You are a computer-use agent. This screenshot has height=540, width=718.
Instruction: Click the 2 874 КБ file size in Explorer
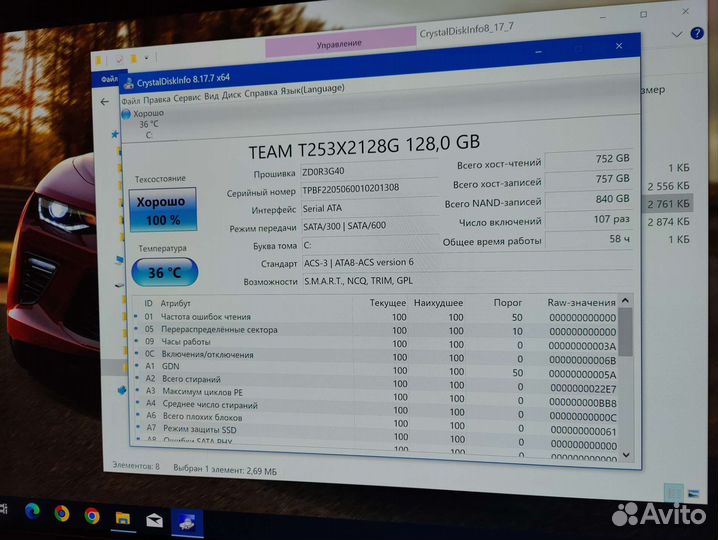[x=668, y=222]
